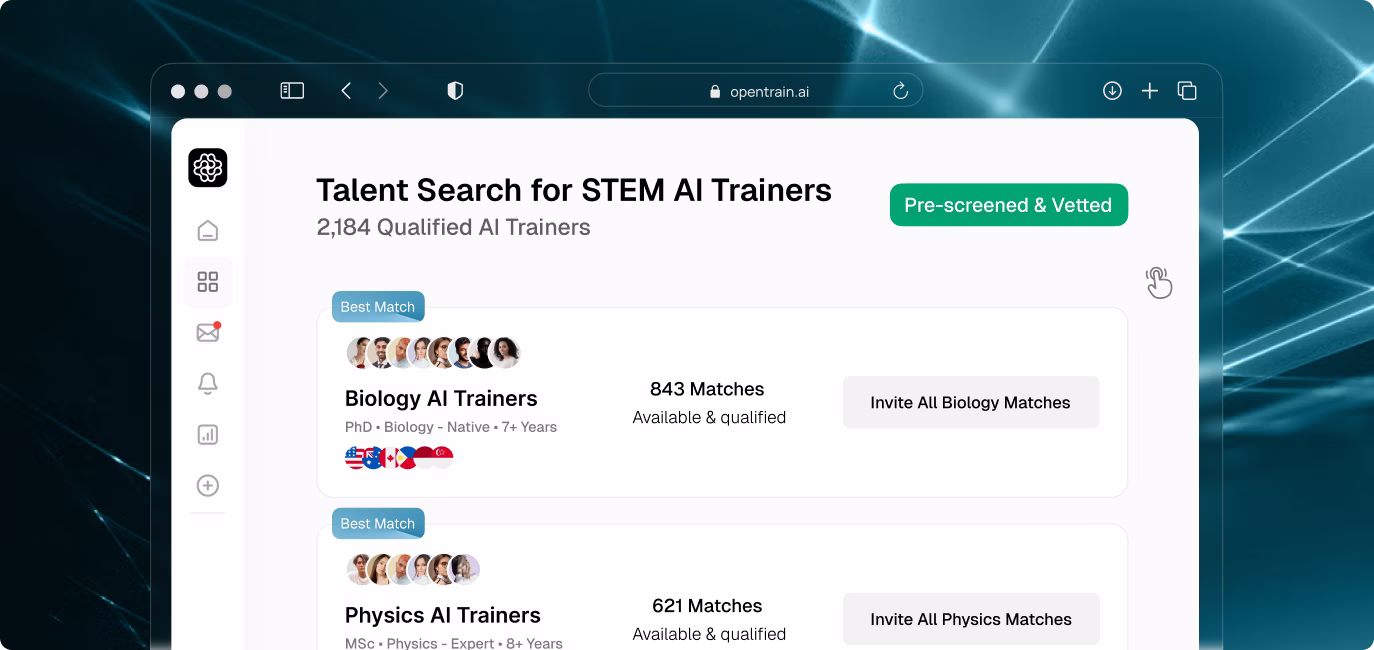Click the Pre-screened & Vetted badge
1374x650 pixels.
tap(1008, 204)
